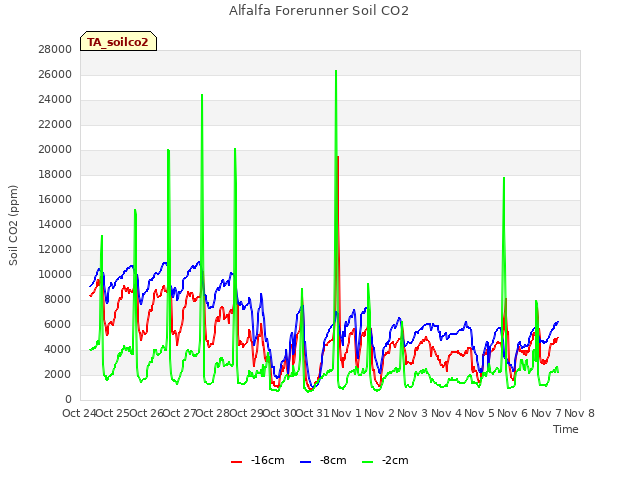Click the Oct 29 x-axis date label
The height and width of the screenshot is (480, 640).
coord(246,413)
